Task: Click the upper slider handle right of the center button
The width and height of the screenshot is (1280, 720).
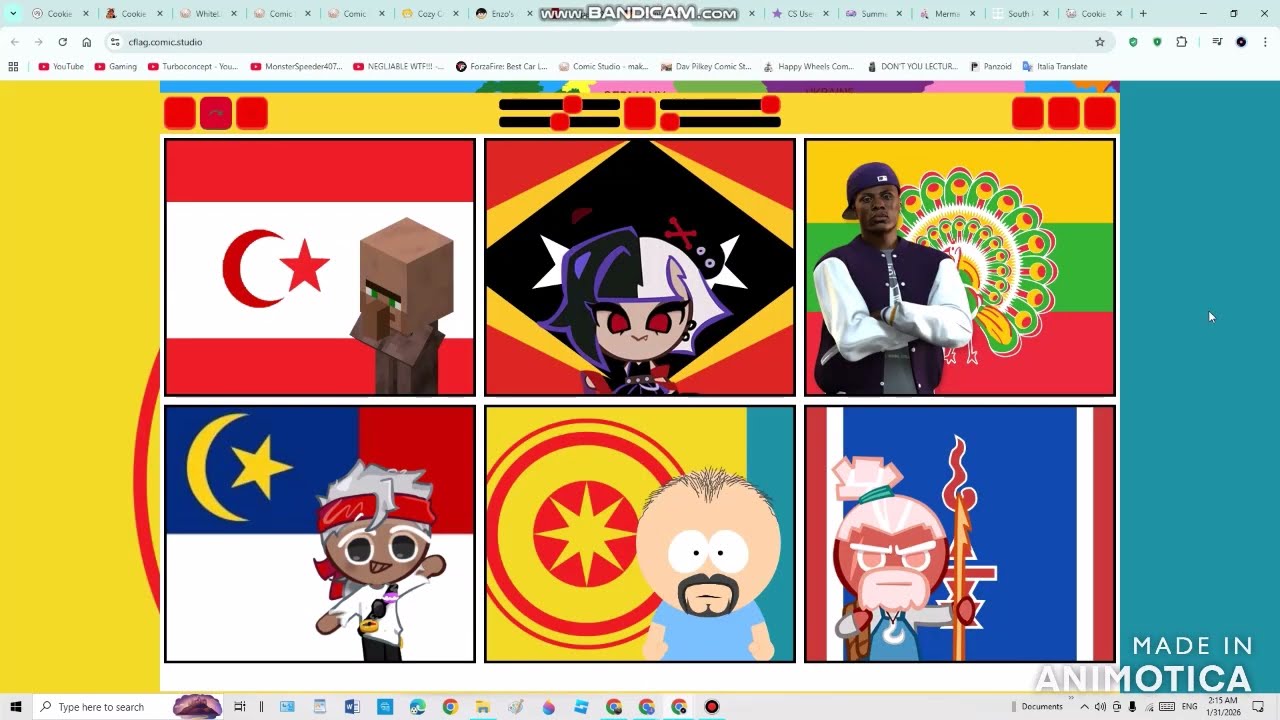Action: pos(770,105)
